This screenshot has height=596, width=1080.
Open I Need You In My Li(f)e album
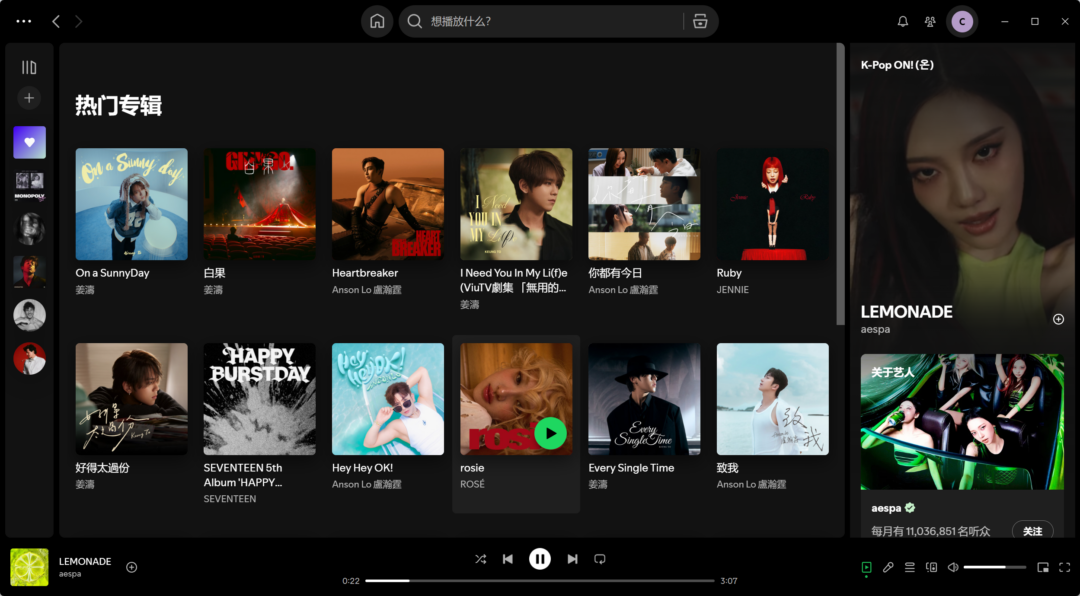(x=516, y=204)
